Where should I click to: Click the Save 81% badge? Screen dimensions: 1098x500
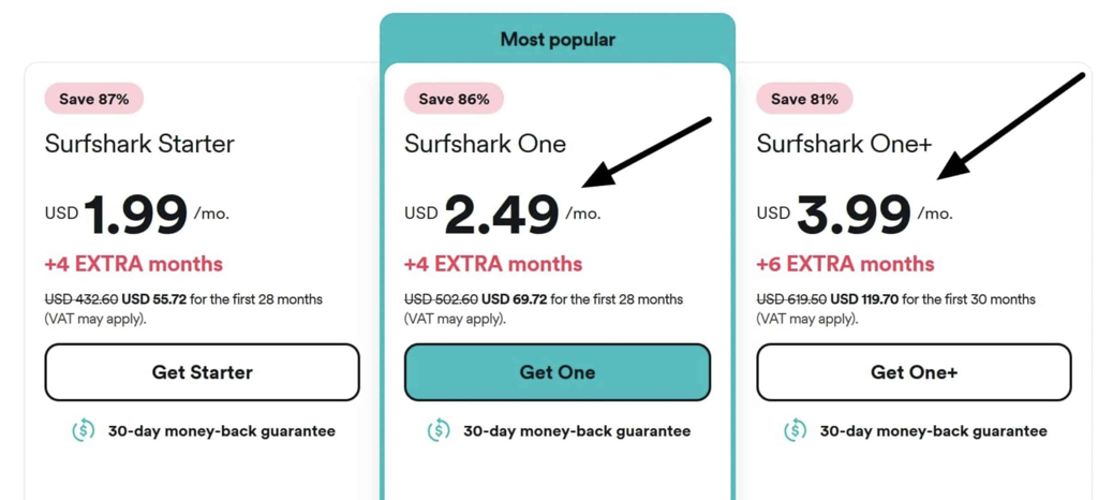[805, 99]
